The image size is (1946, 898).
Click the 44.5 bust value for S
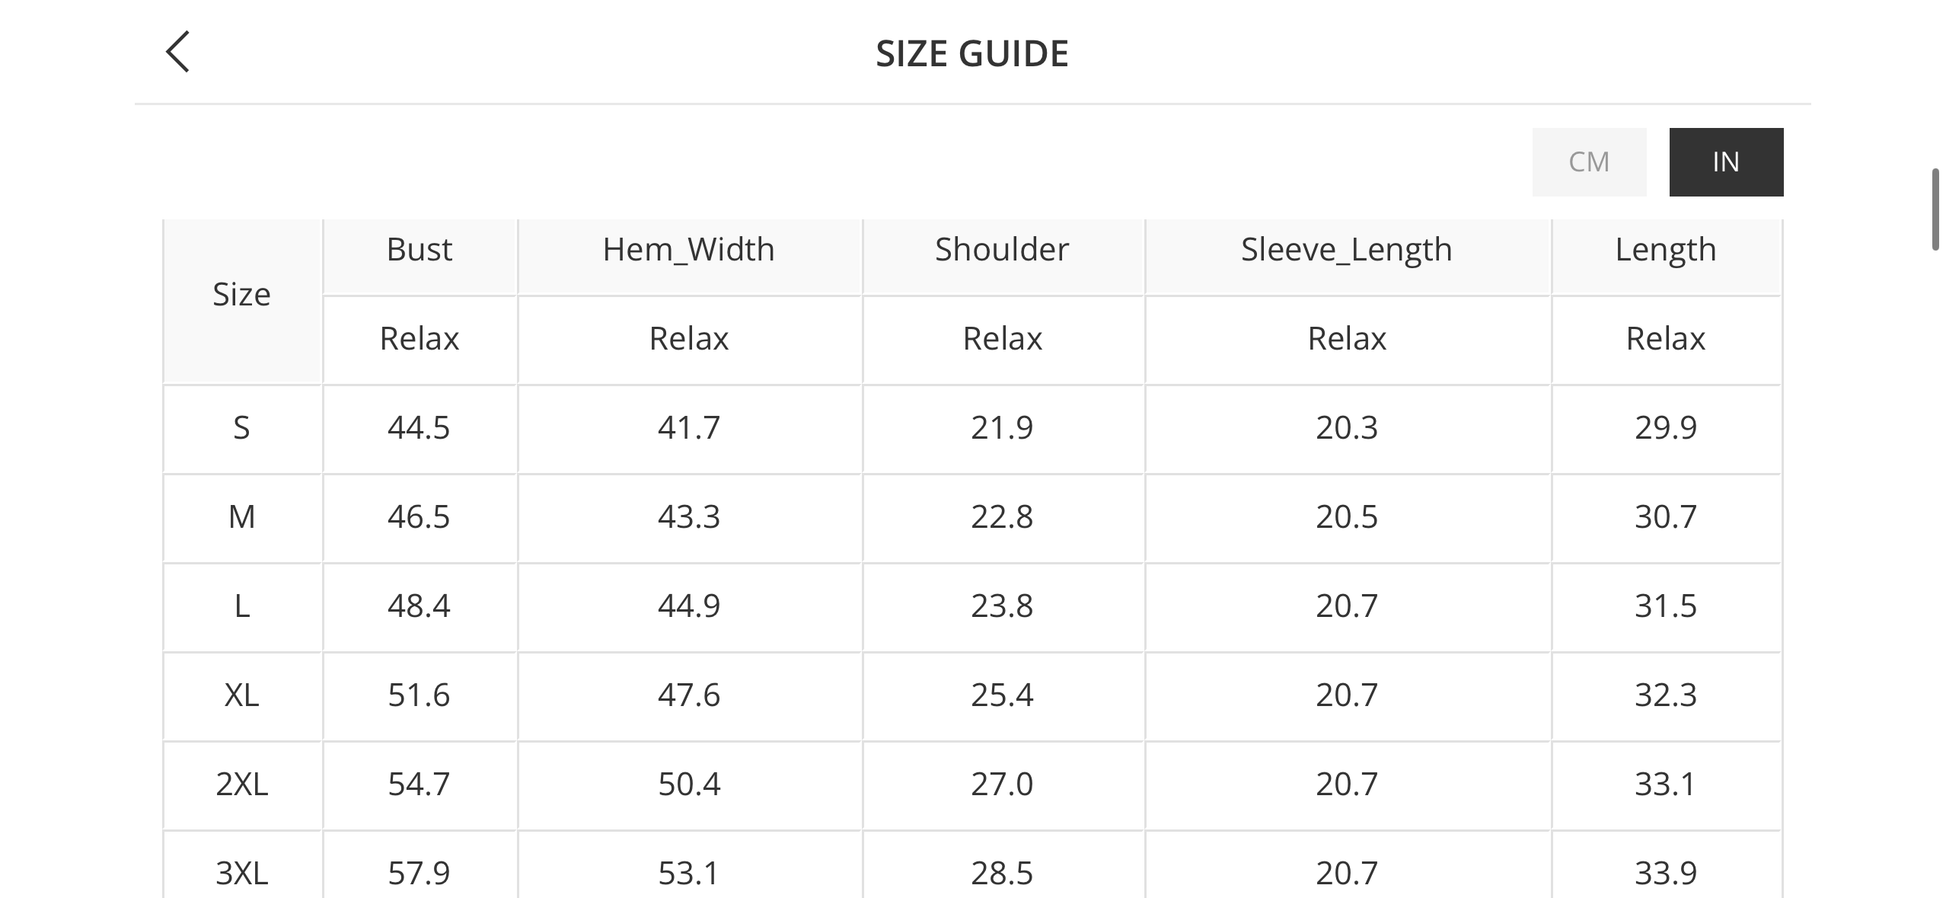419,428
